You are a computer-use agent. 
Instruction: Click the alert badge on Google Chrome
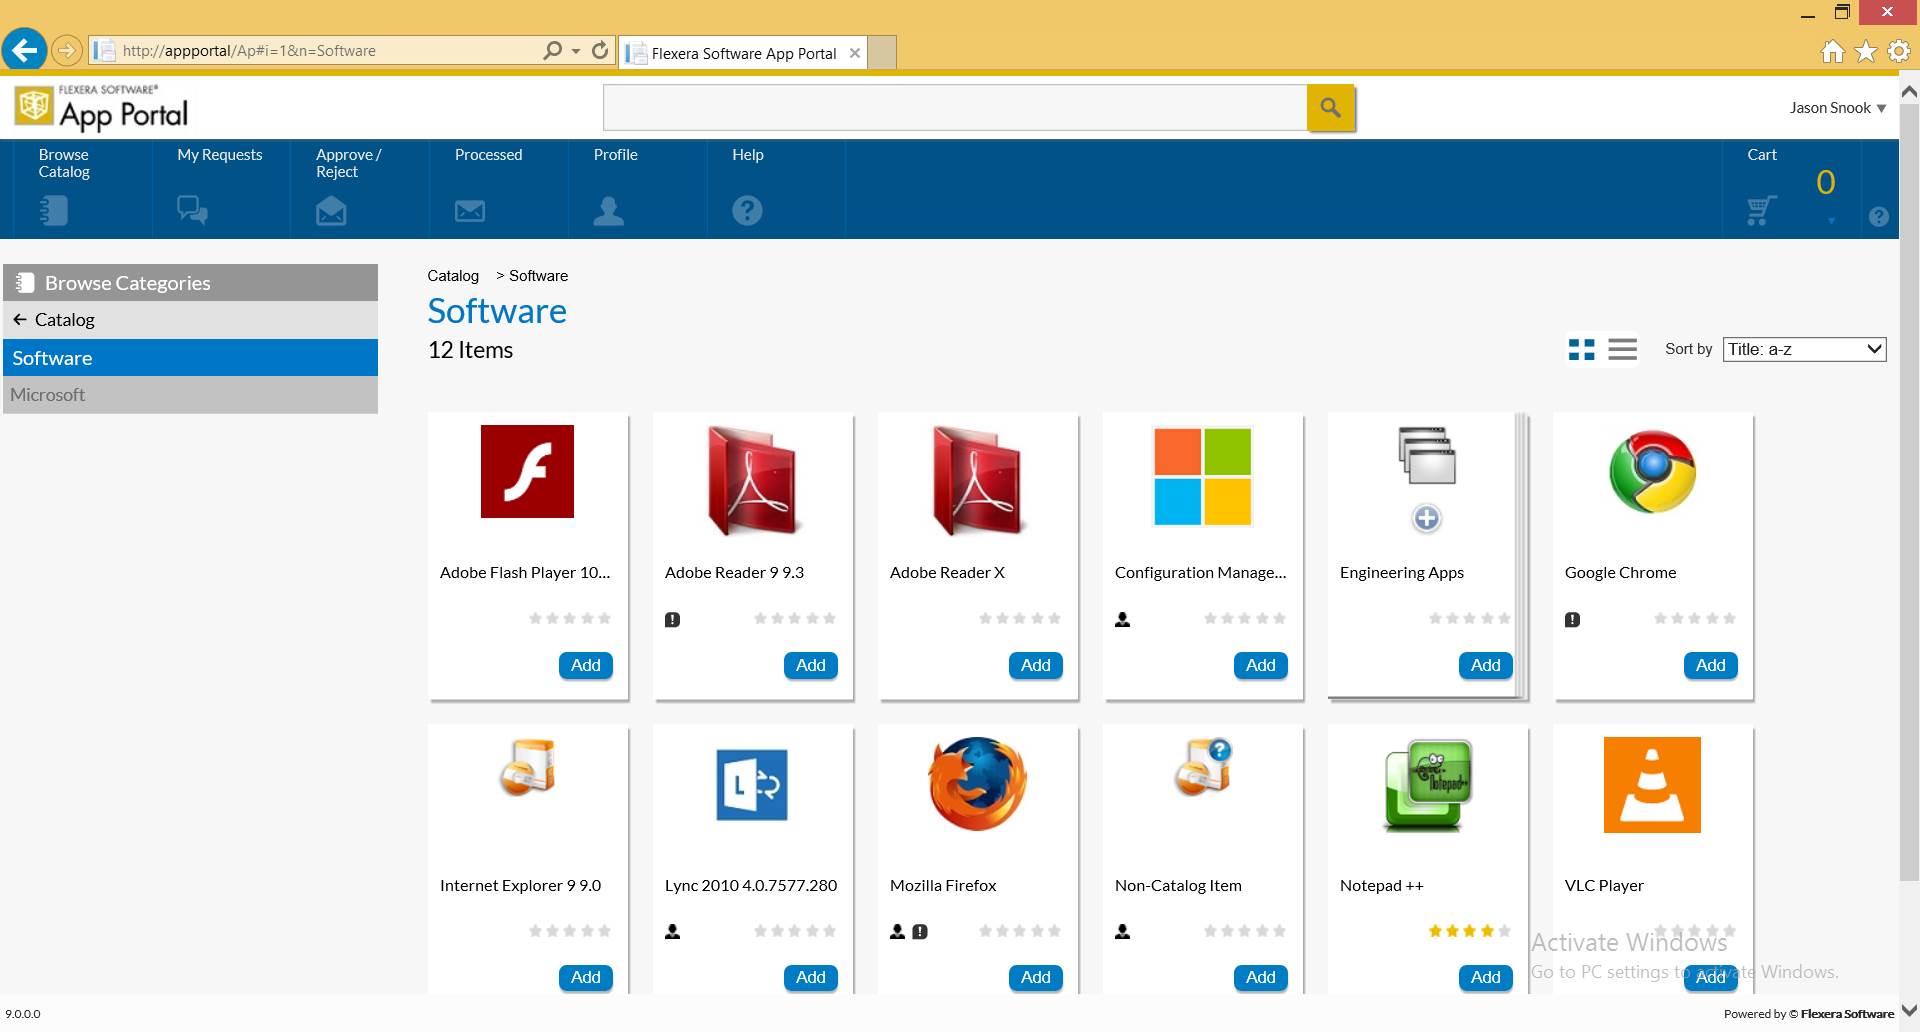pyautogui.click(x=1572, y=620)
